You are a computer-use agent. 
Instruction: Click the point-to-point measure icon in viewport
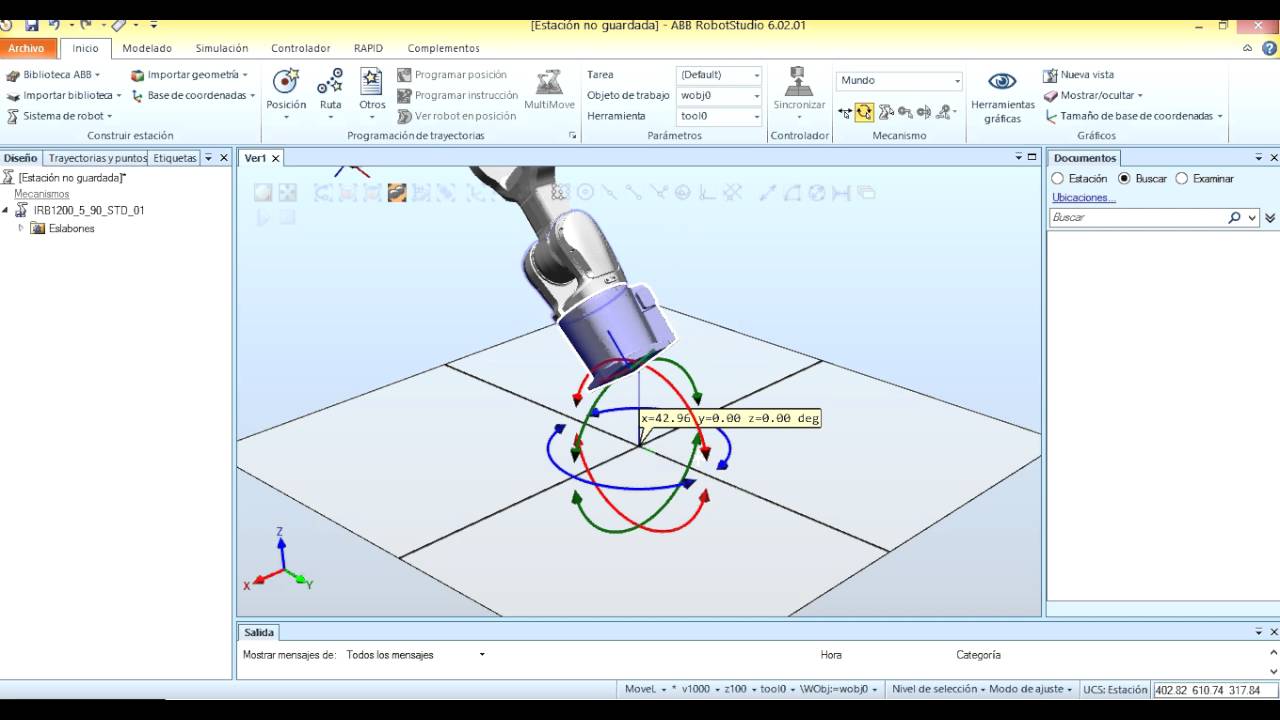pos(767,192)
